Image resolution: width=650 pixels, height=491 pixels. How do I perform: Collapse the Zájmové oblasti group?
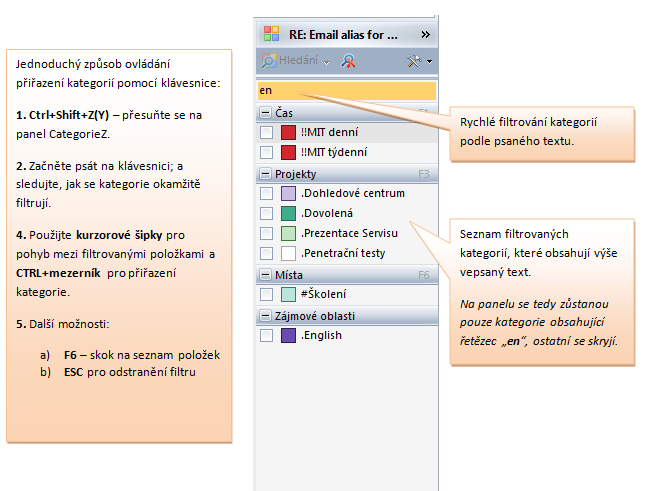point(265,316)
